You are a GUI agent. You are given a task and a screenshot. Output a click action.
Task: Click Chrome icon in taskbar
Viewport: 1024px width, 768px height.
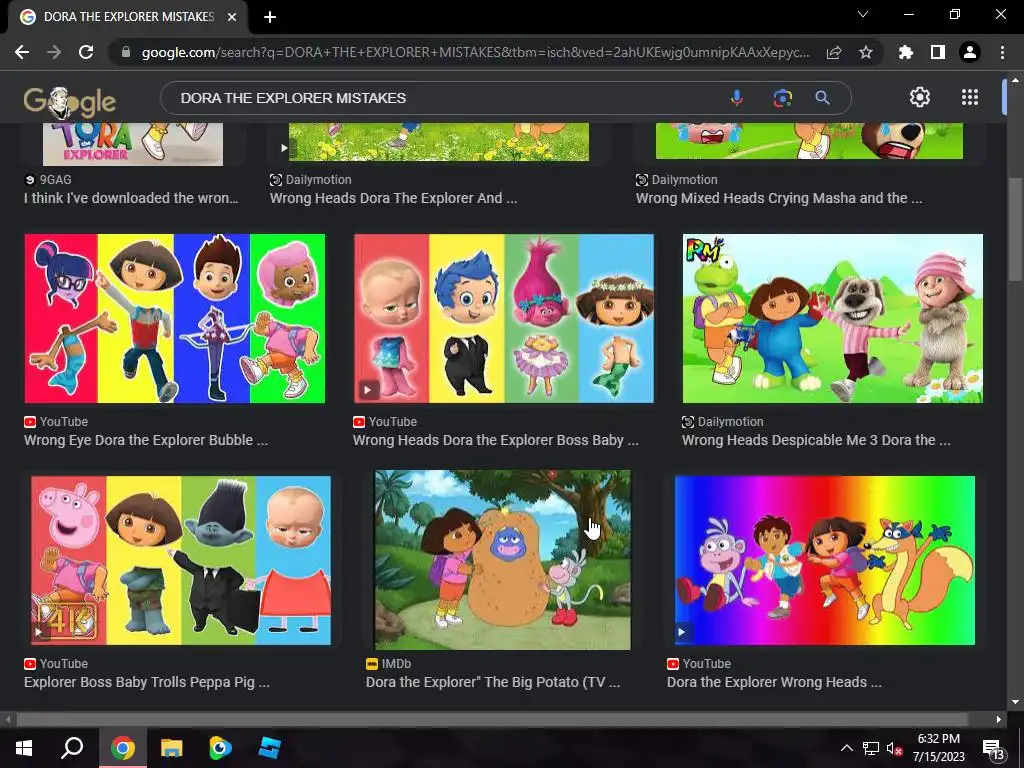tap(122, 748)
